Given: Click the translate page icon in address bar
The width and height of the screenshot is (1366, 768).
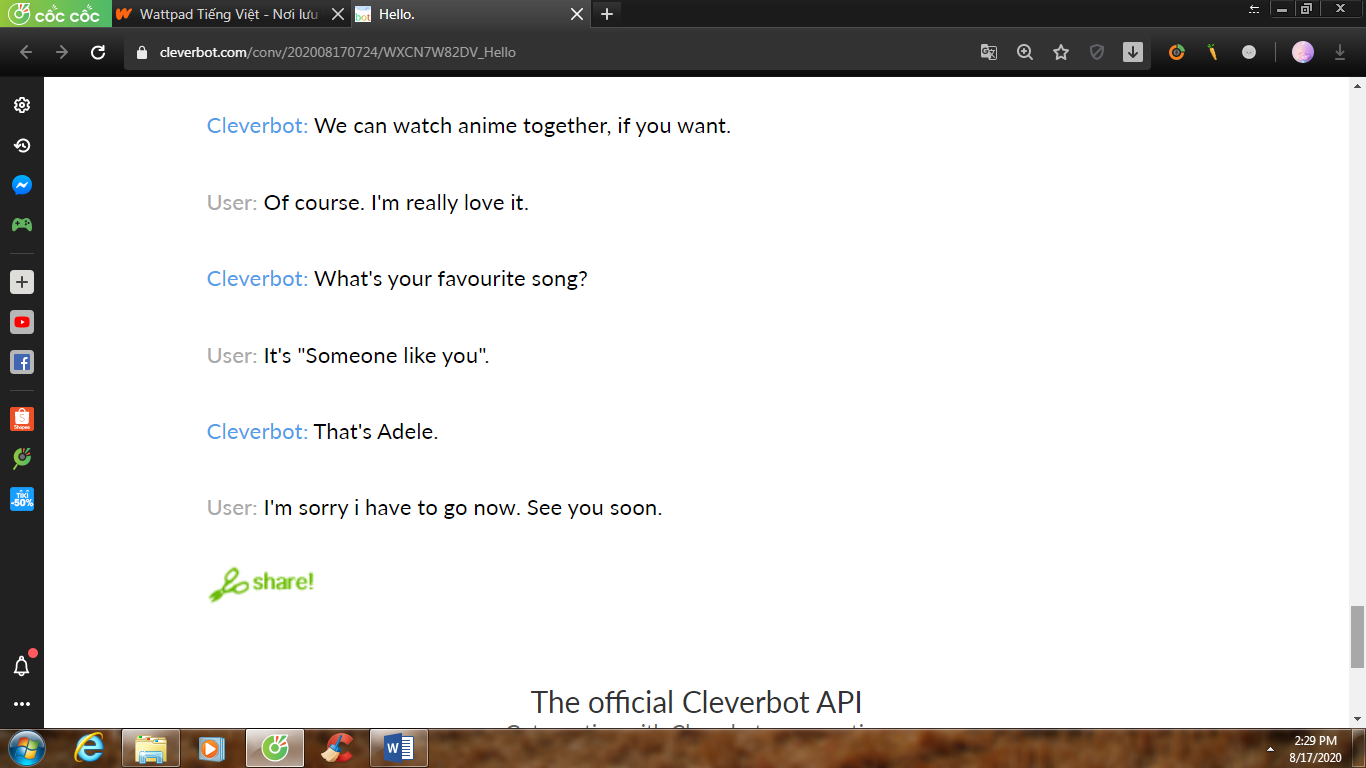Looking at the screenshot, I should coord(989,52).
